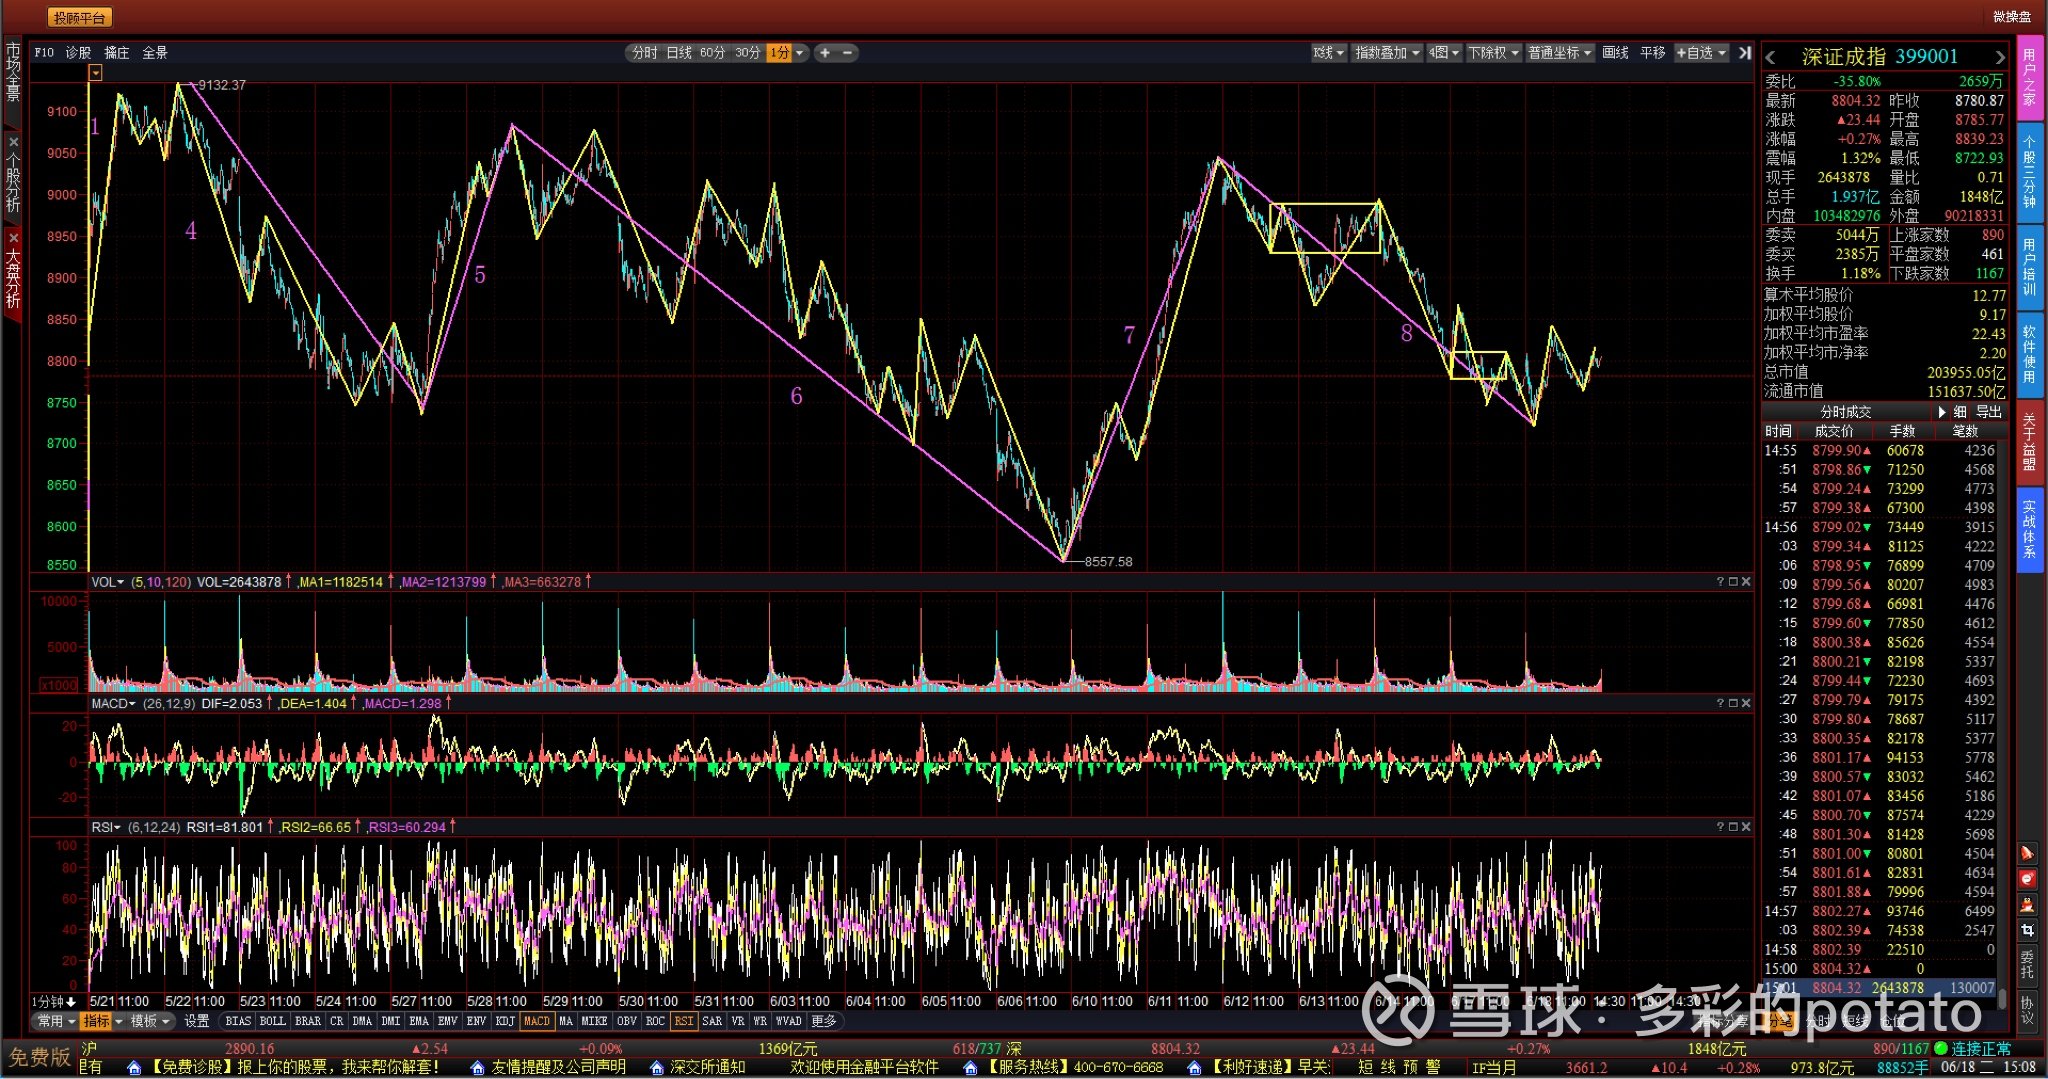
Task: Open the F10 menu item
Action: [x=45, y=53]
